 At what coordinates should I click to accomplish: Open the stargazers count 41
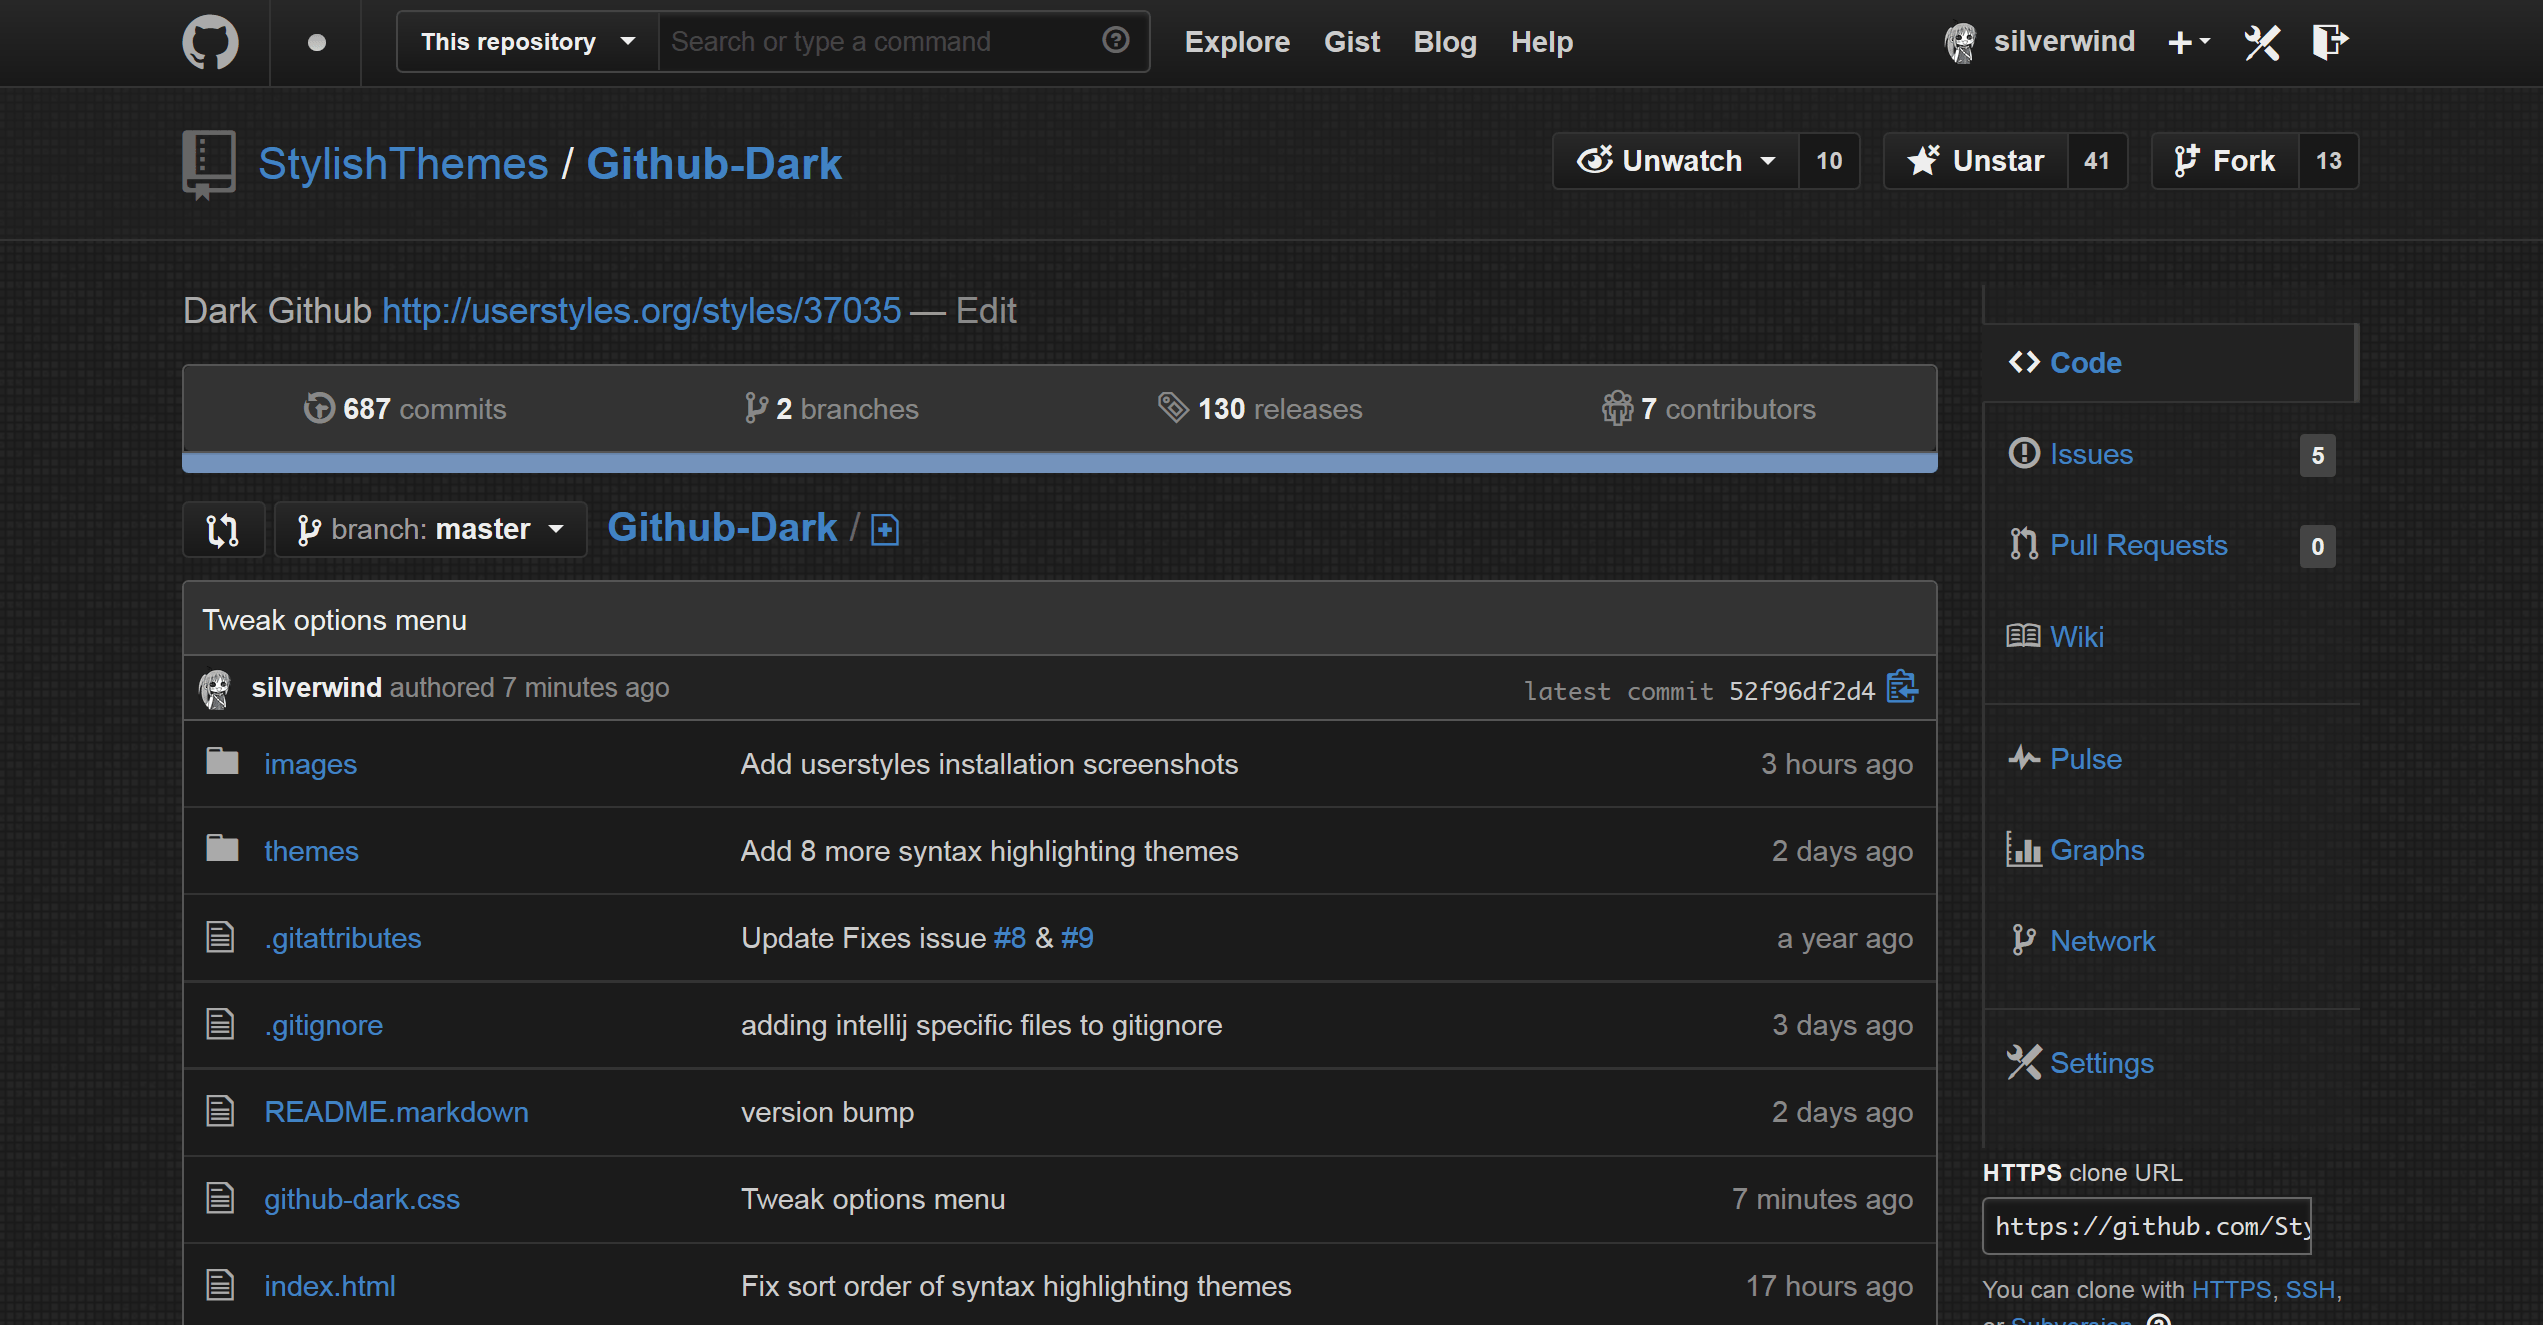pos(2097,161)
